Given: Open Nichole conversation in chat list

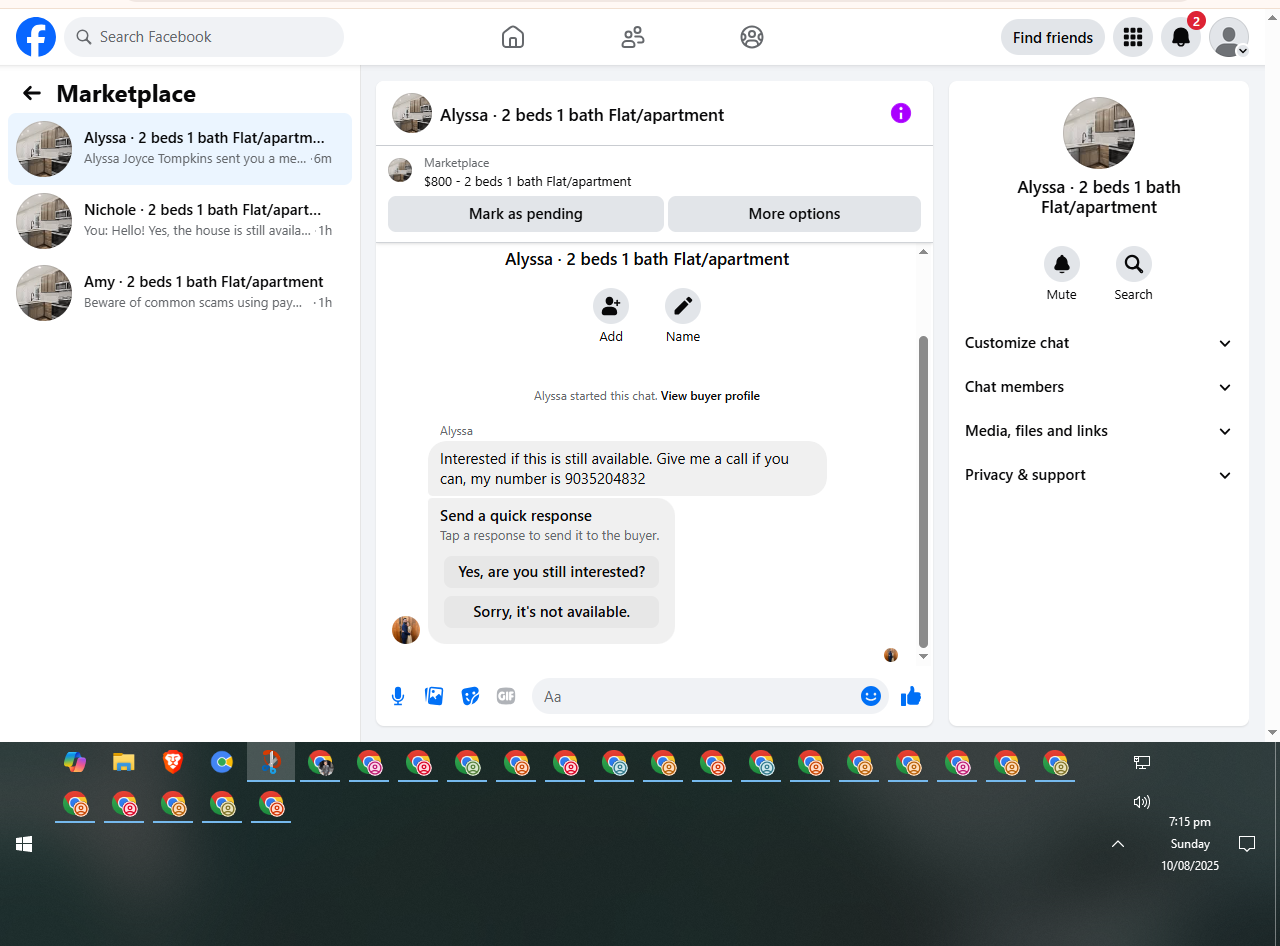Looking at the screenshot, I should tap(180, 221).
